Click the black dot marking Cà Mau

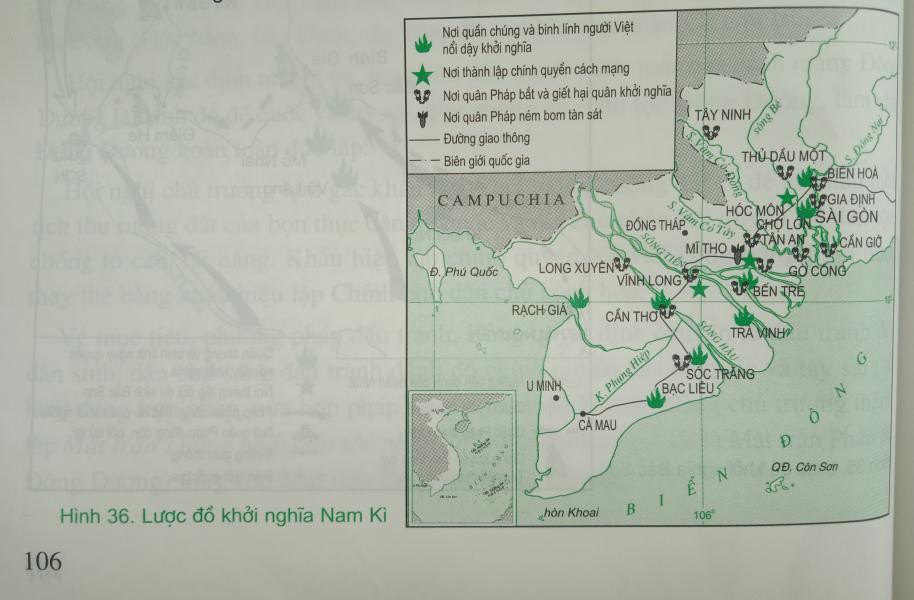point(582,414)
